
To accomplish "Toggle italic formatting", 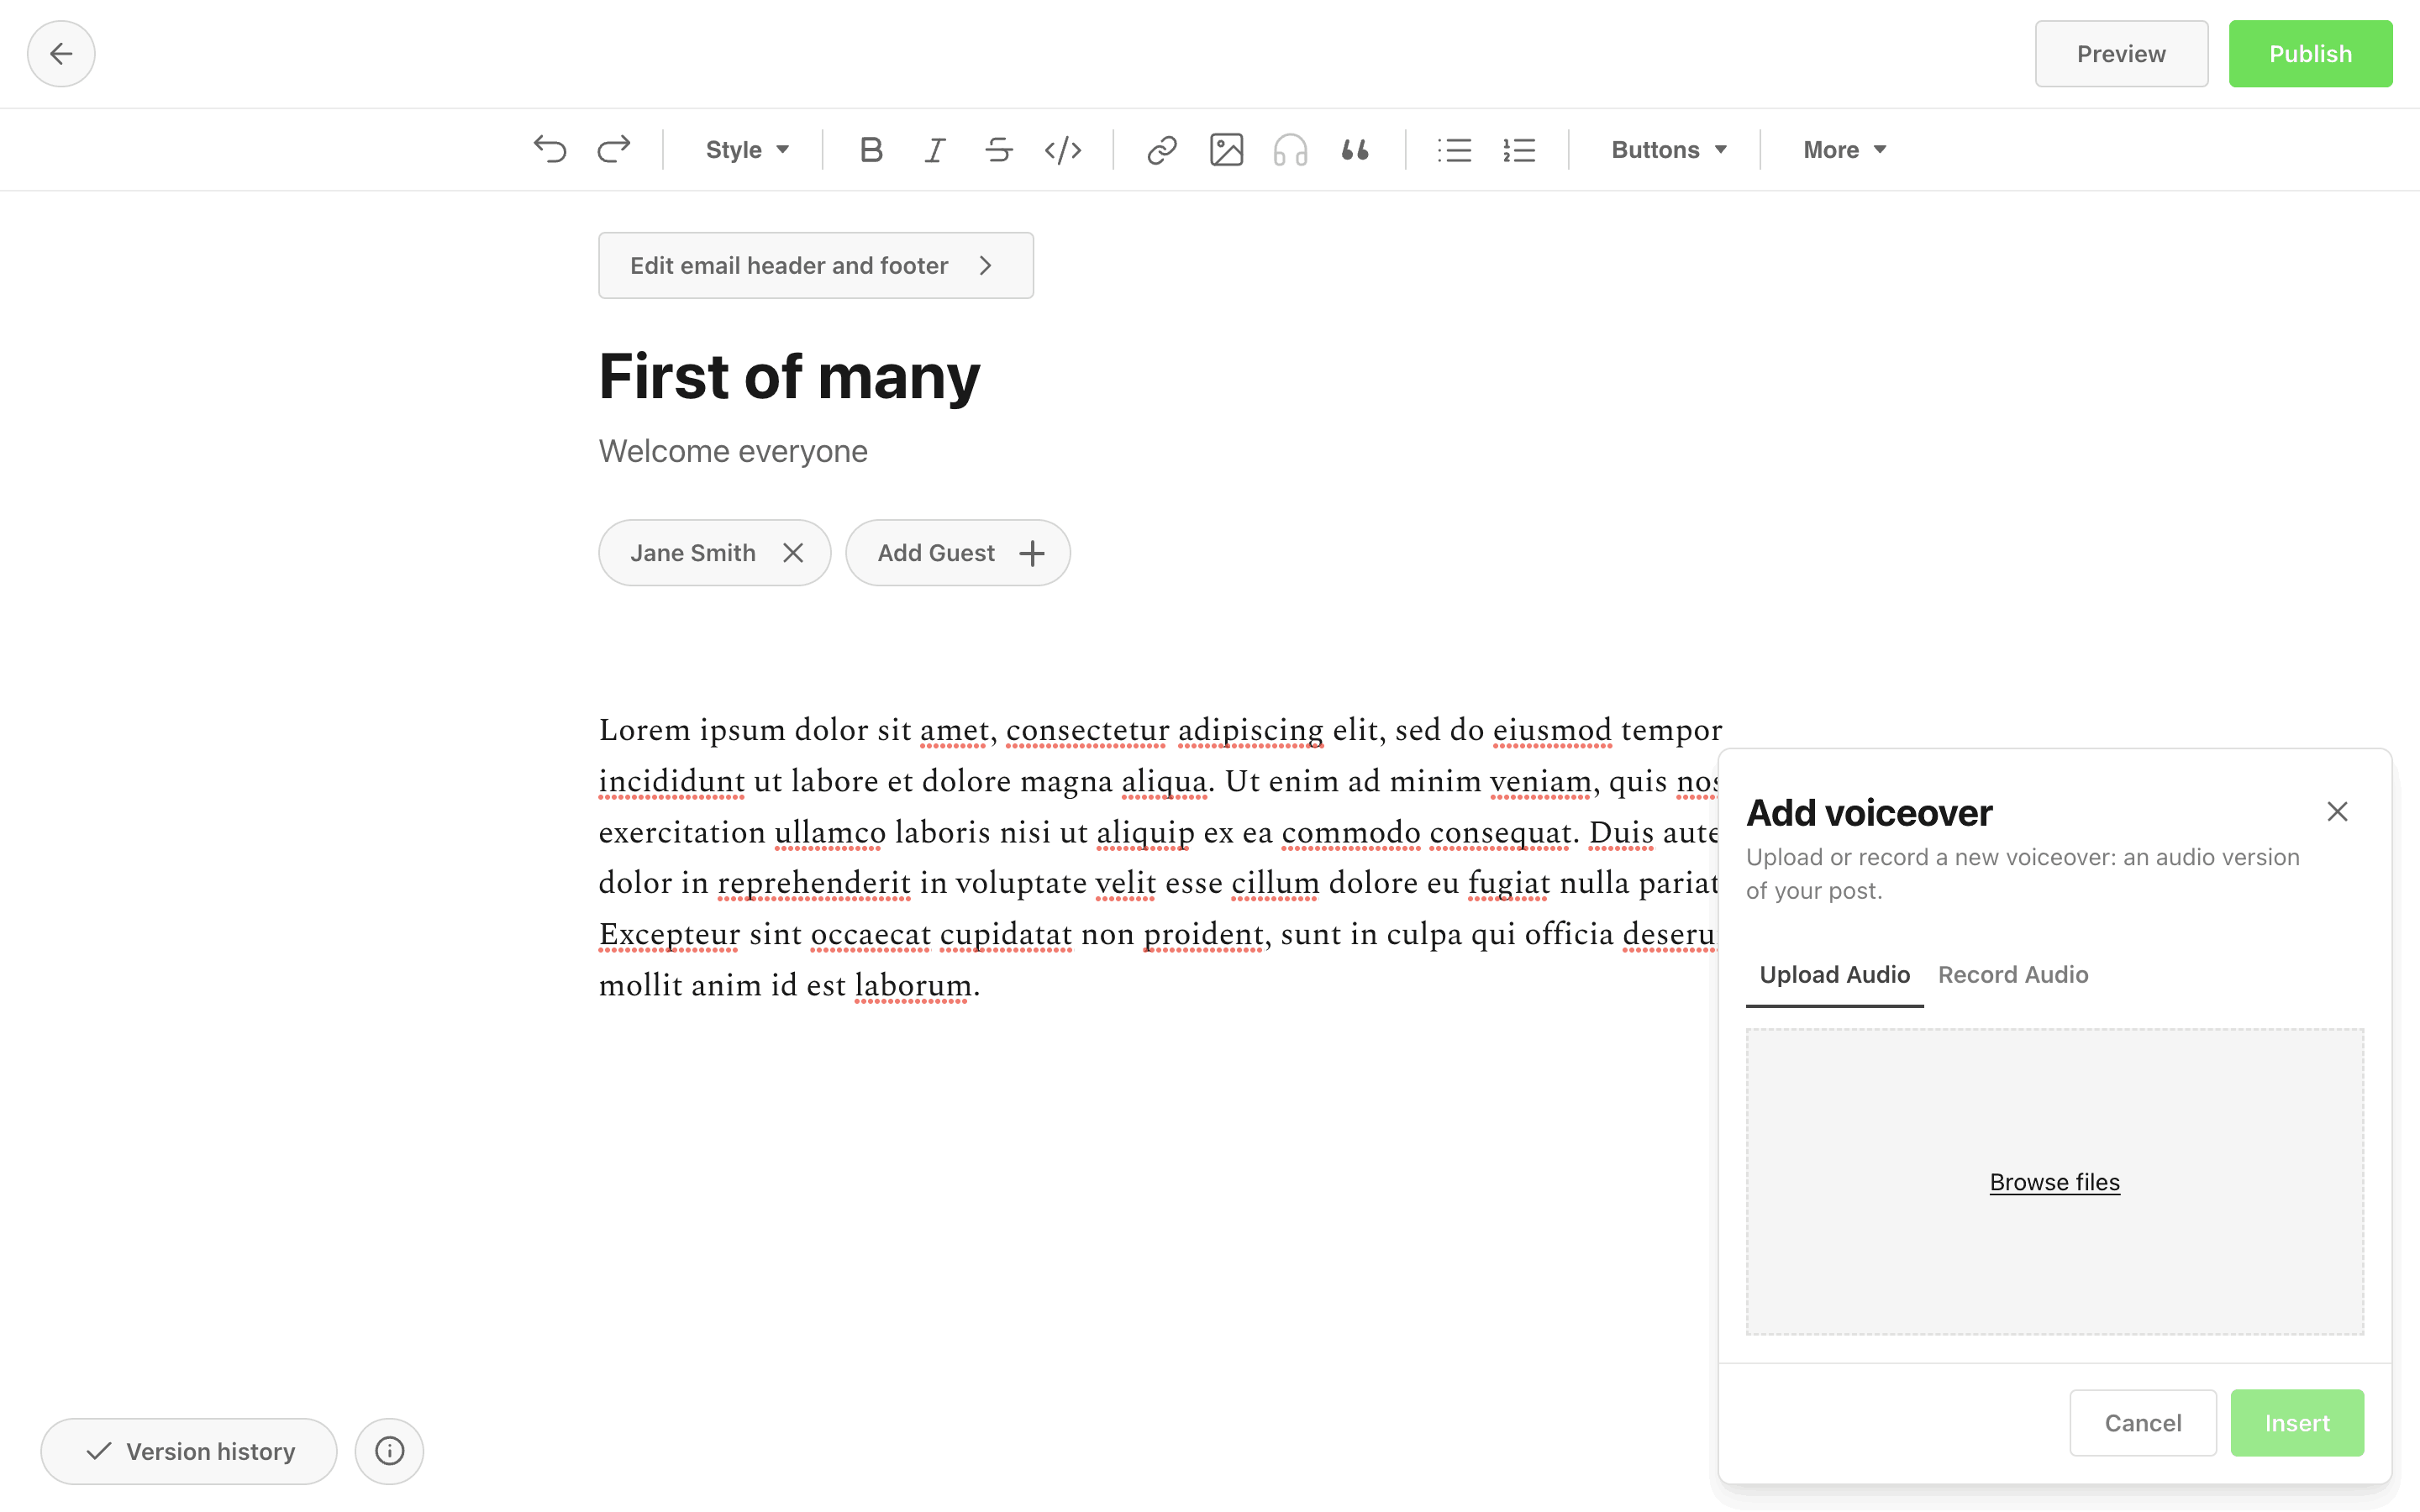I will click(935, 150).
